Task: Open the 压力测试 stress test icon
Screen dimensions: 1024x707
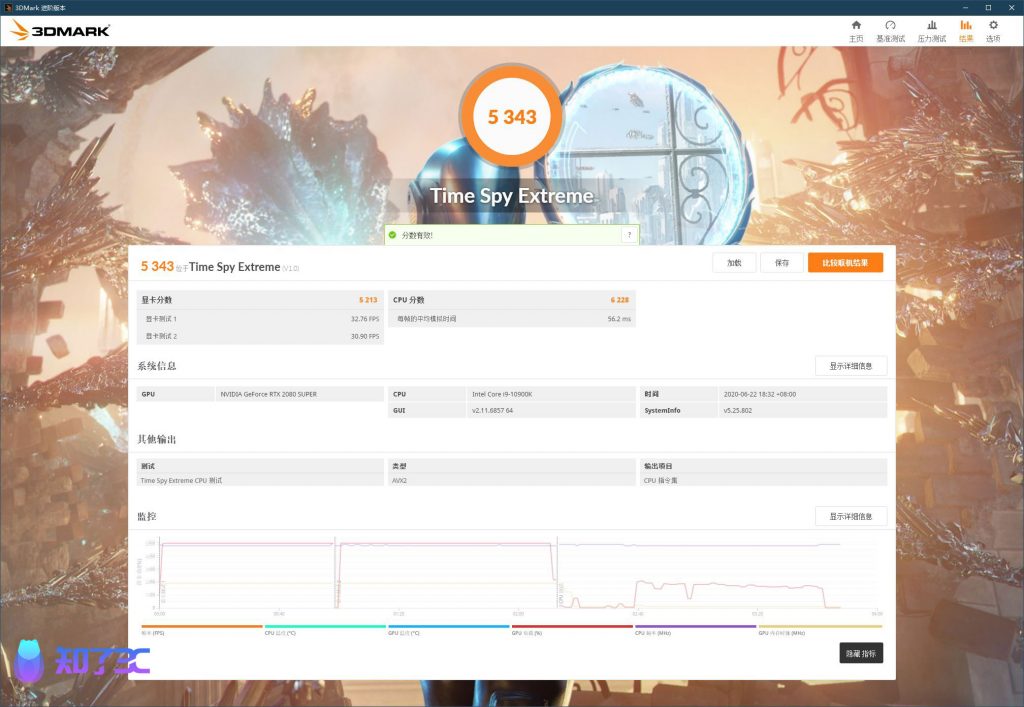Action: click(932, 31)
